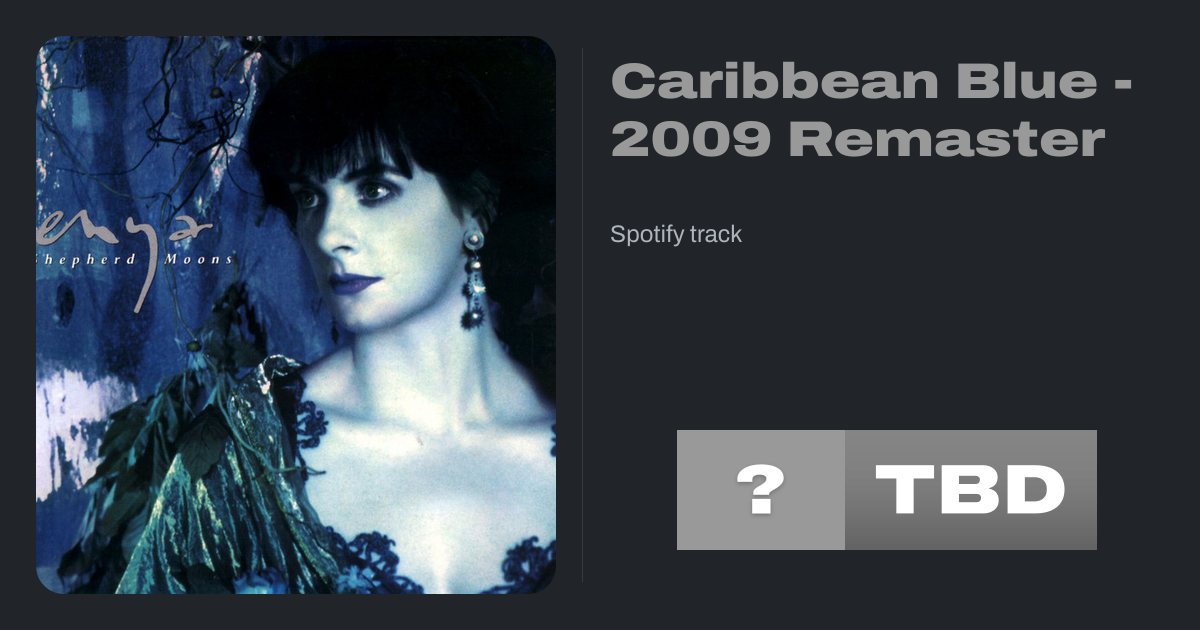Click the dangling earring on the cover

[472, 279]
